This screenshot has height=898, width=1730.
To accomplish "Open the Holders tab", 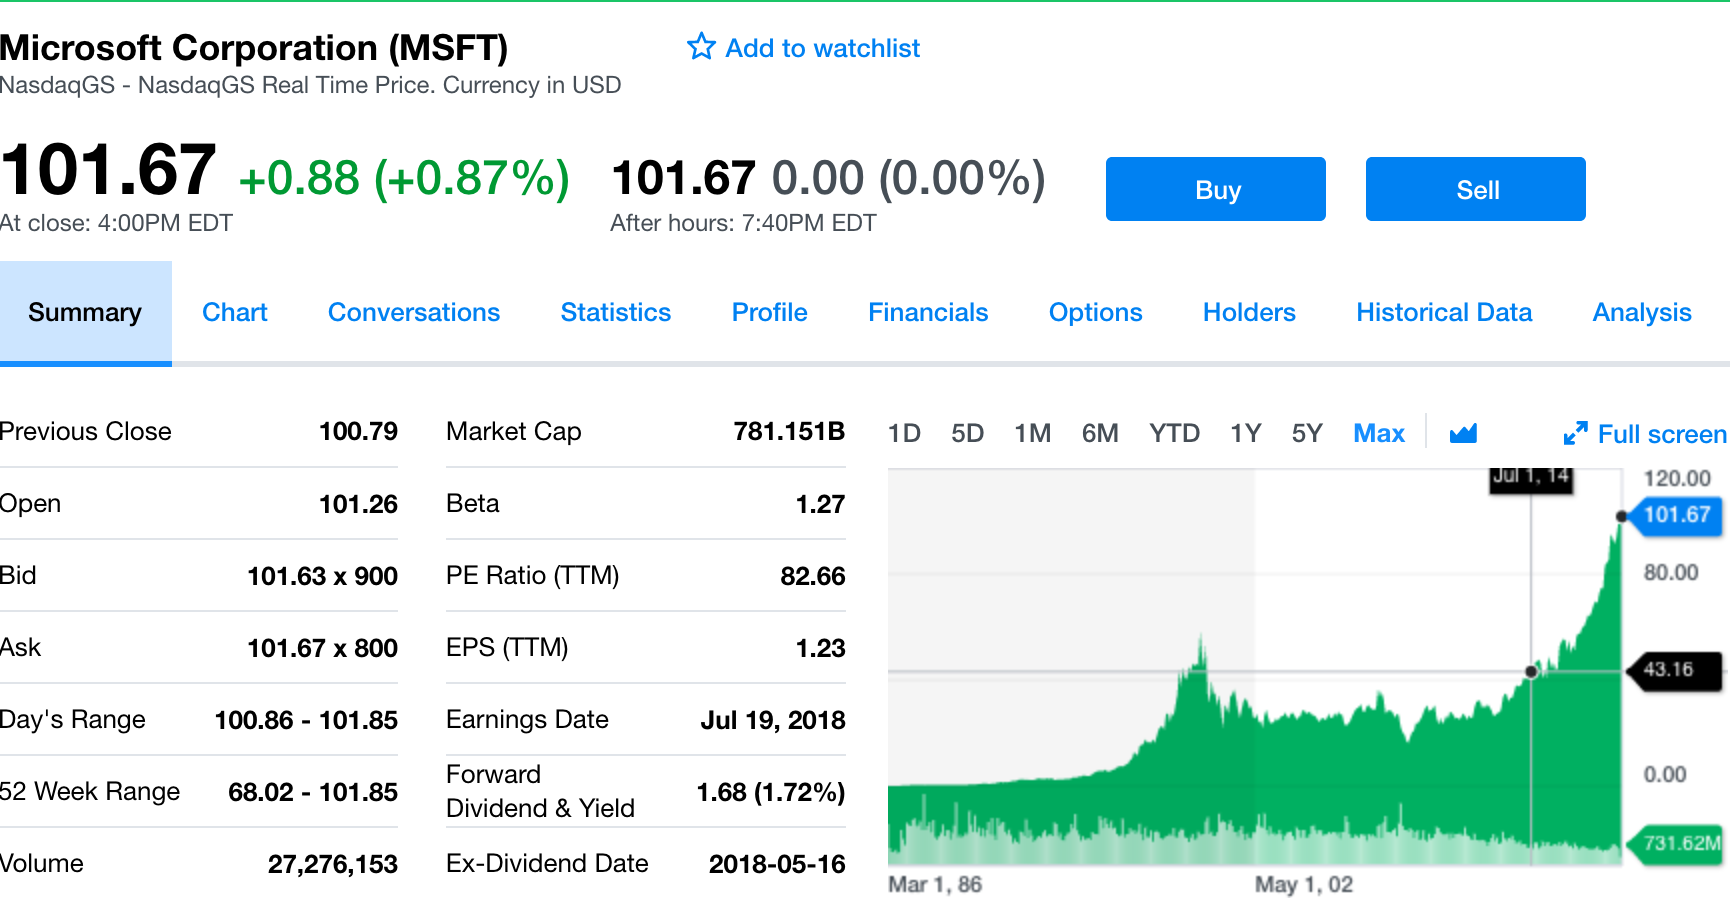I will coord(1249,313).
